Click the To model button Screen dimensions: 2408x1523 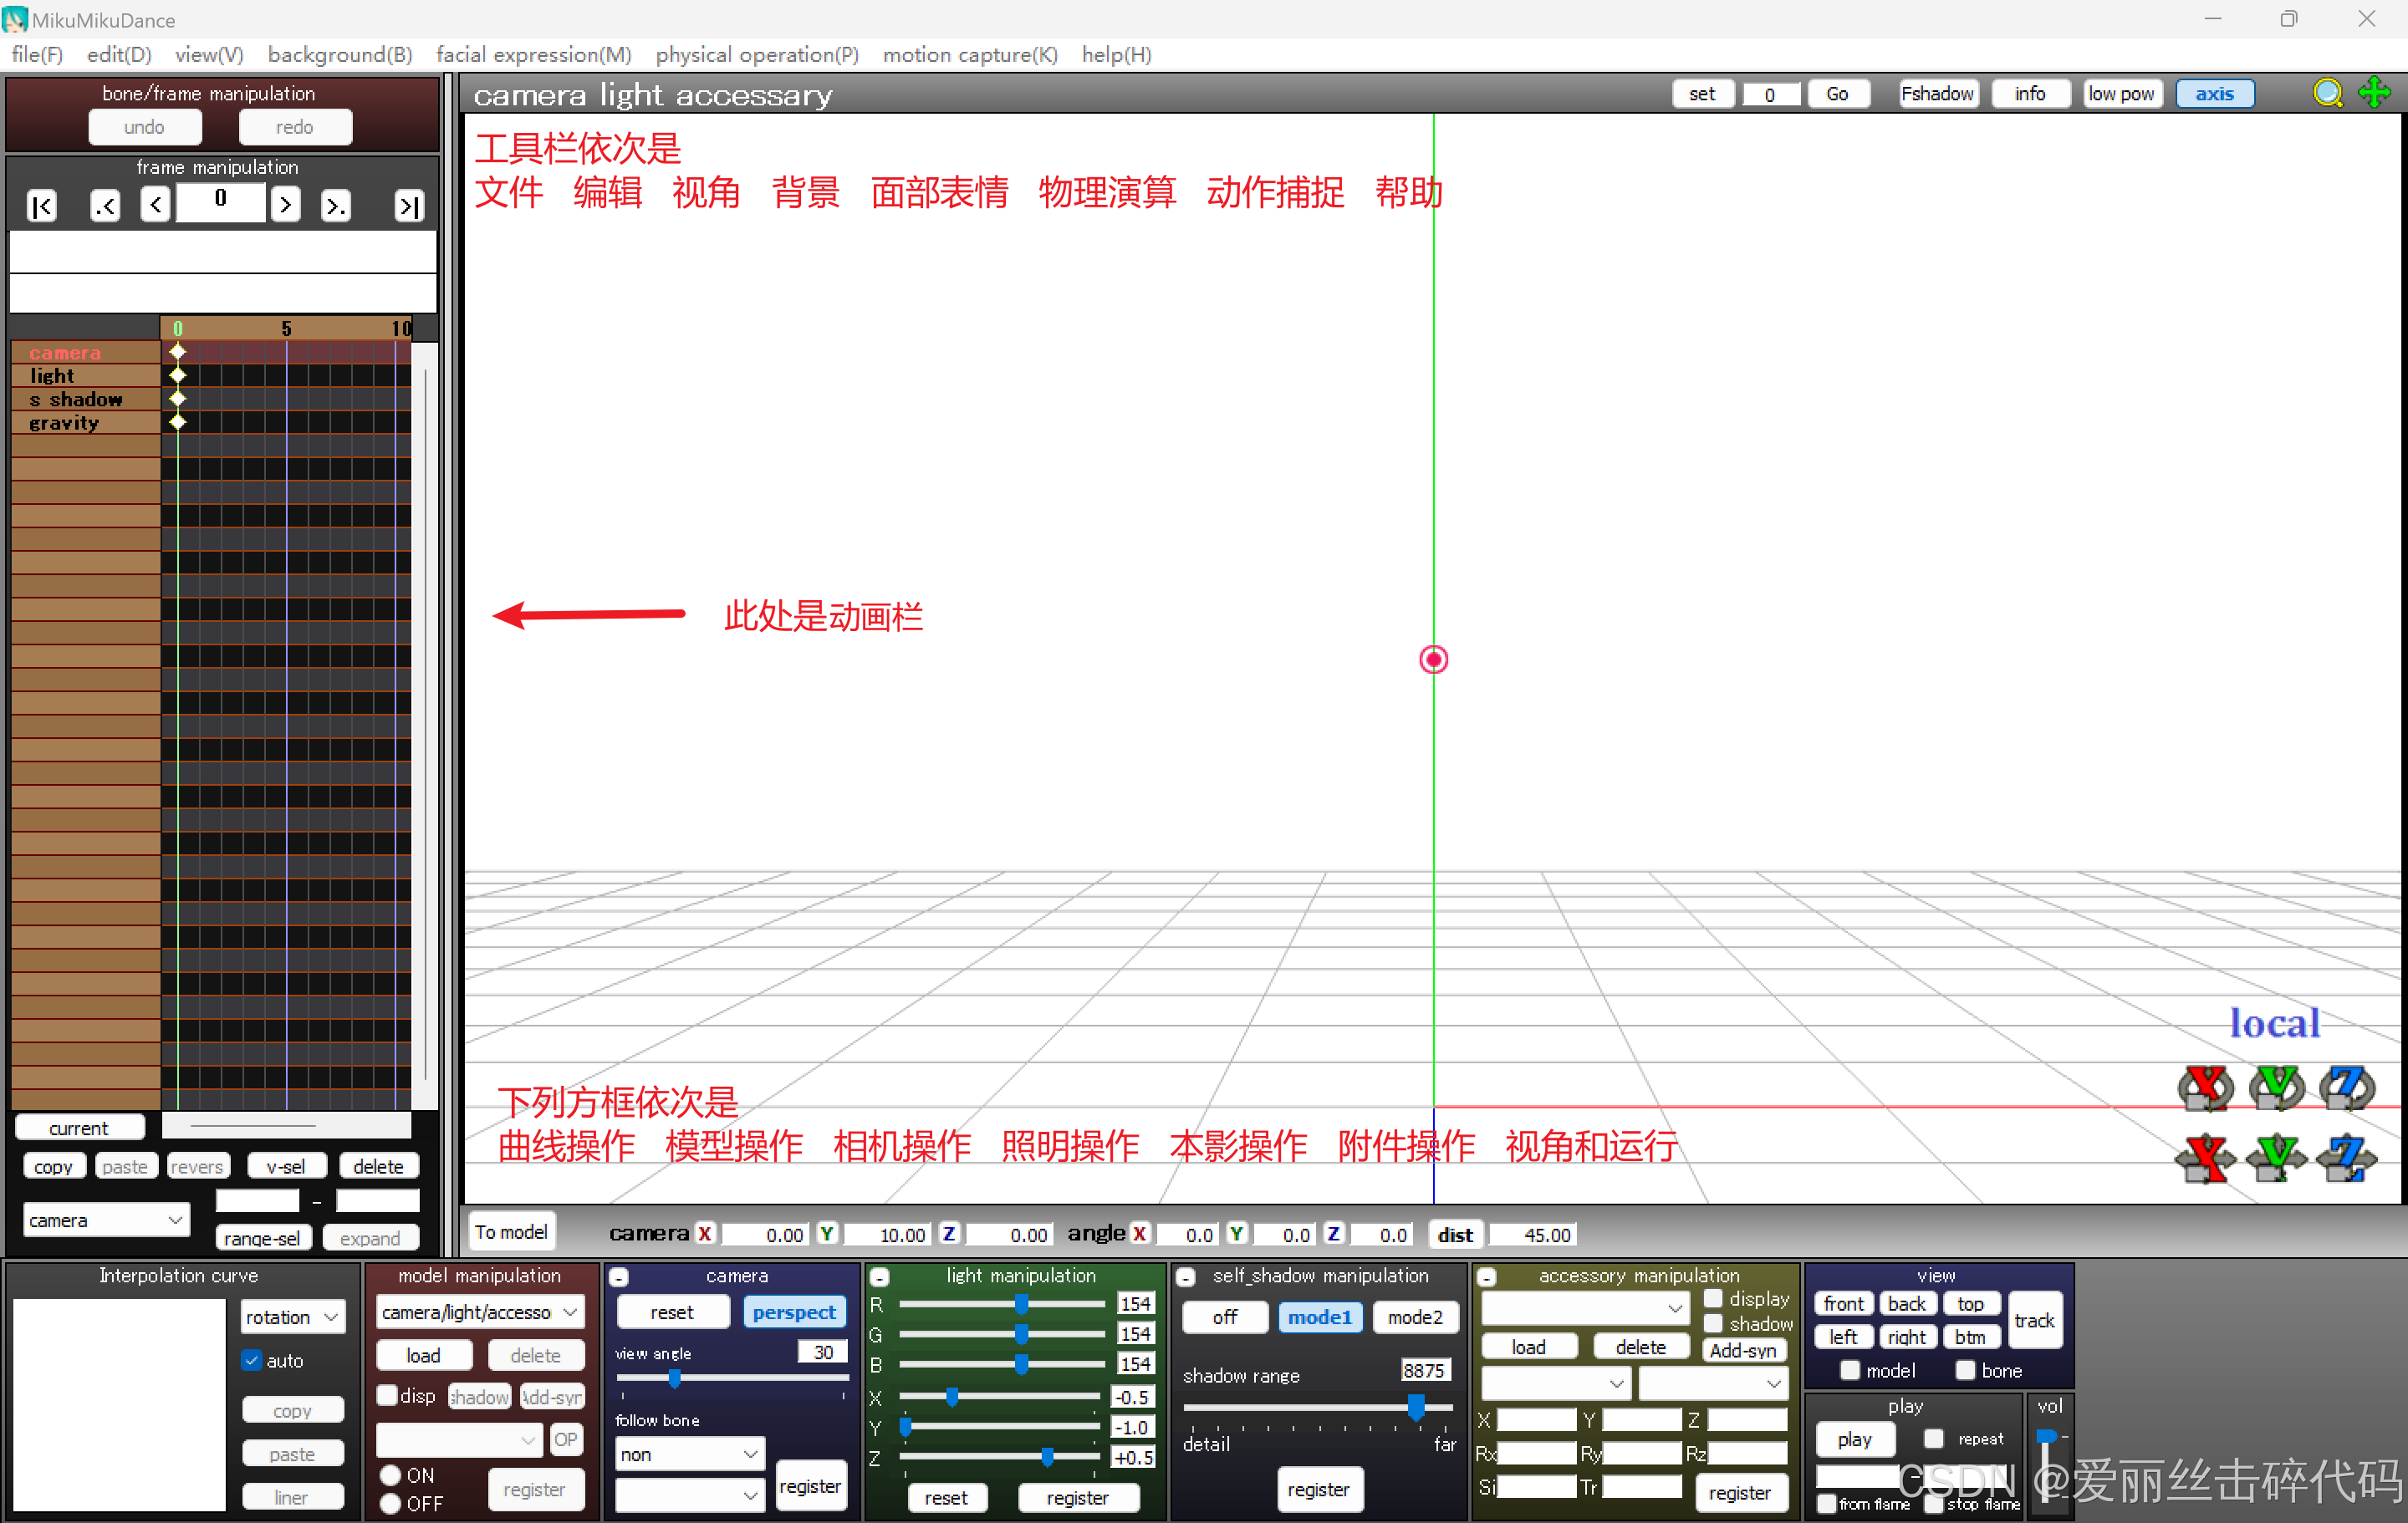[511, 1233]
